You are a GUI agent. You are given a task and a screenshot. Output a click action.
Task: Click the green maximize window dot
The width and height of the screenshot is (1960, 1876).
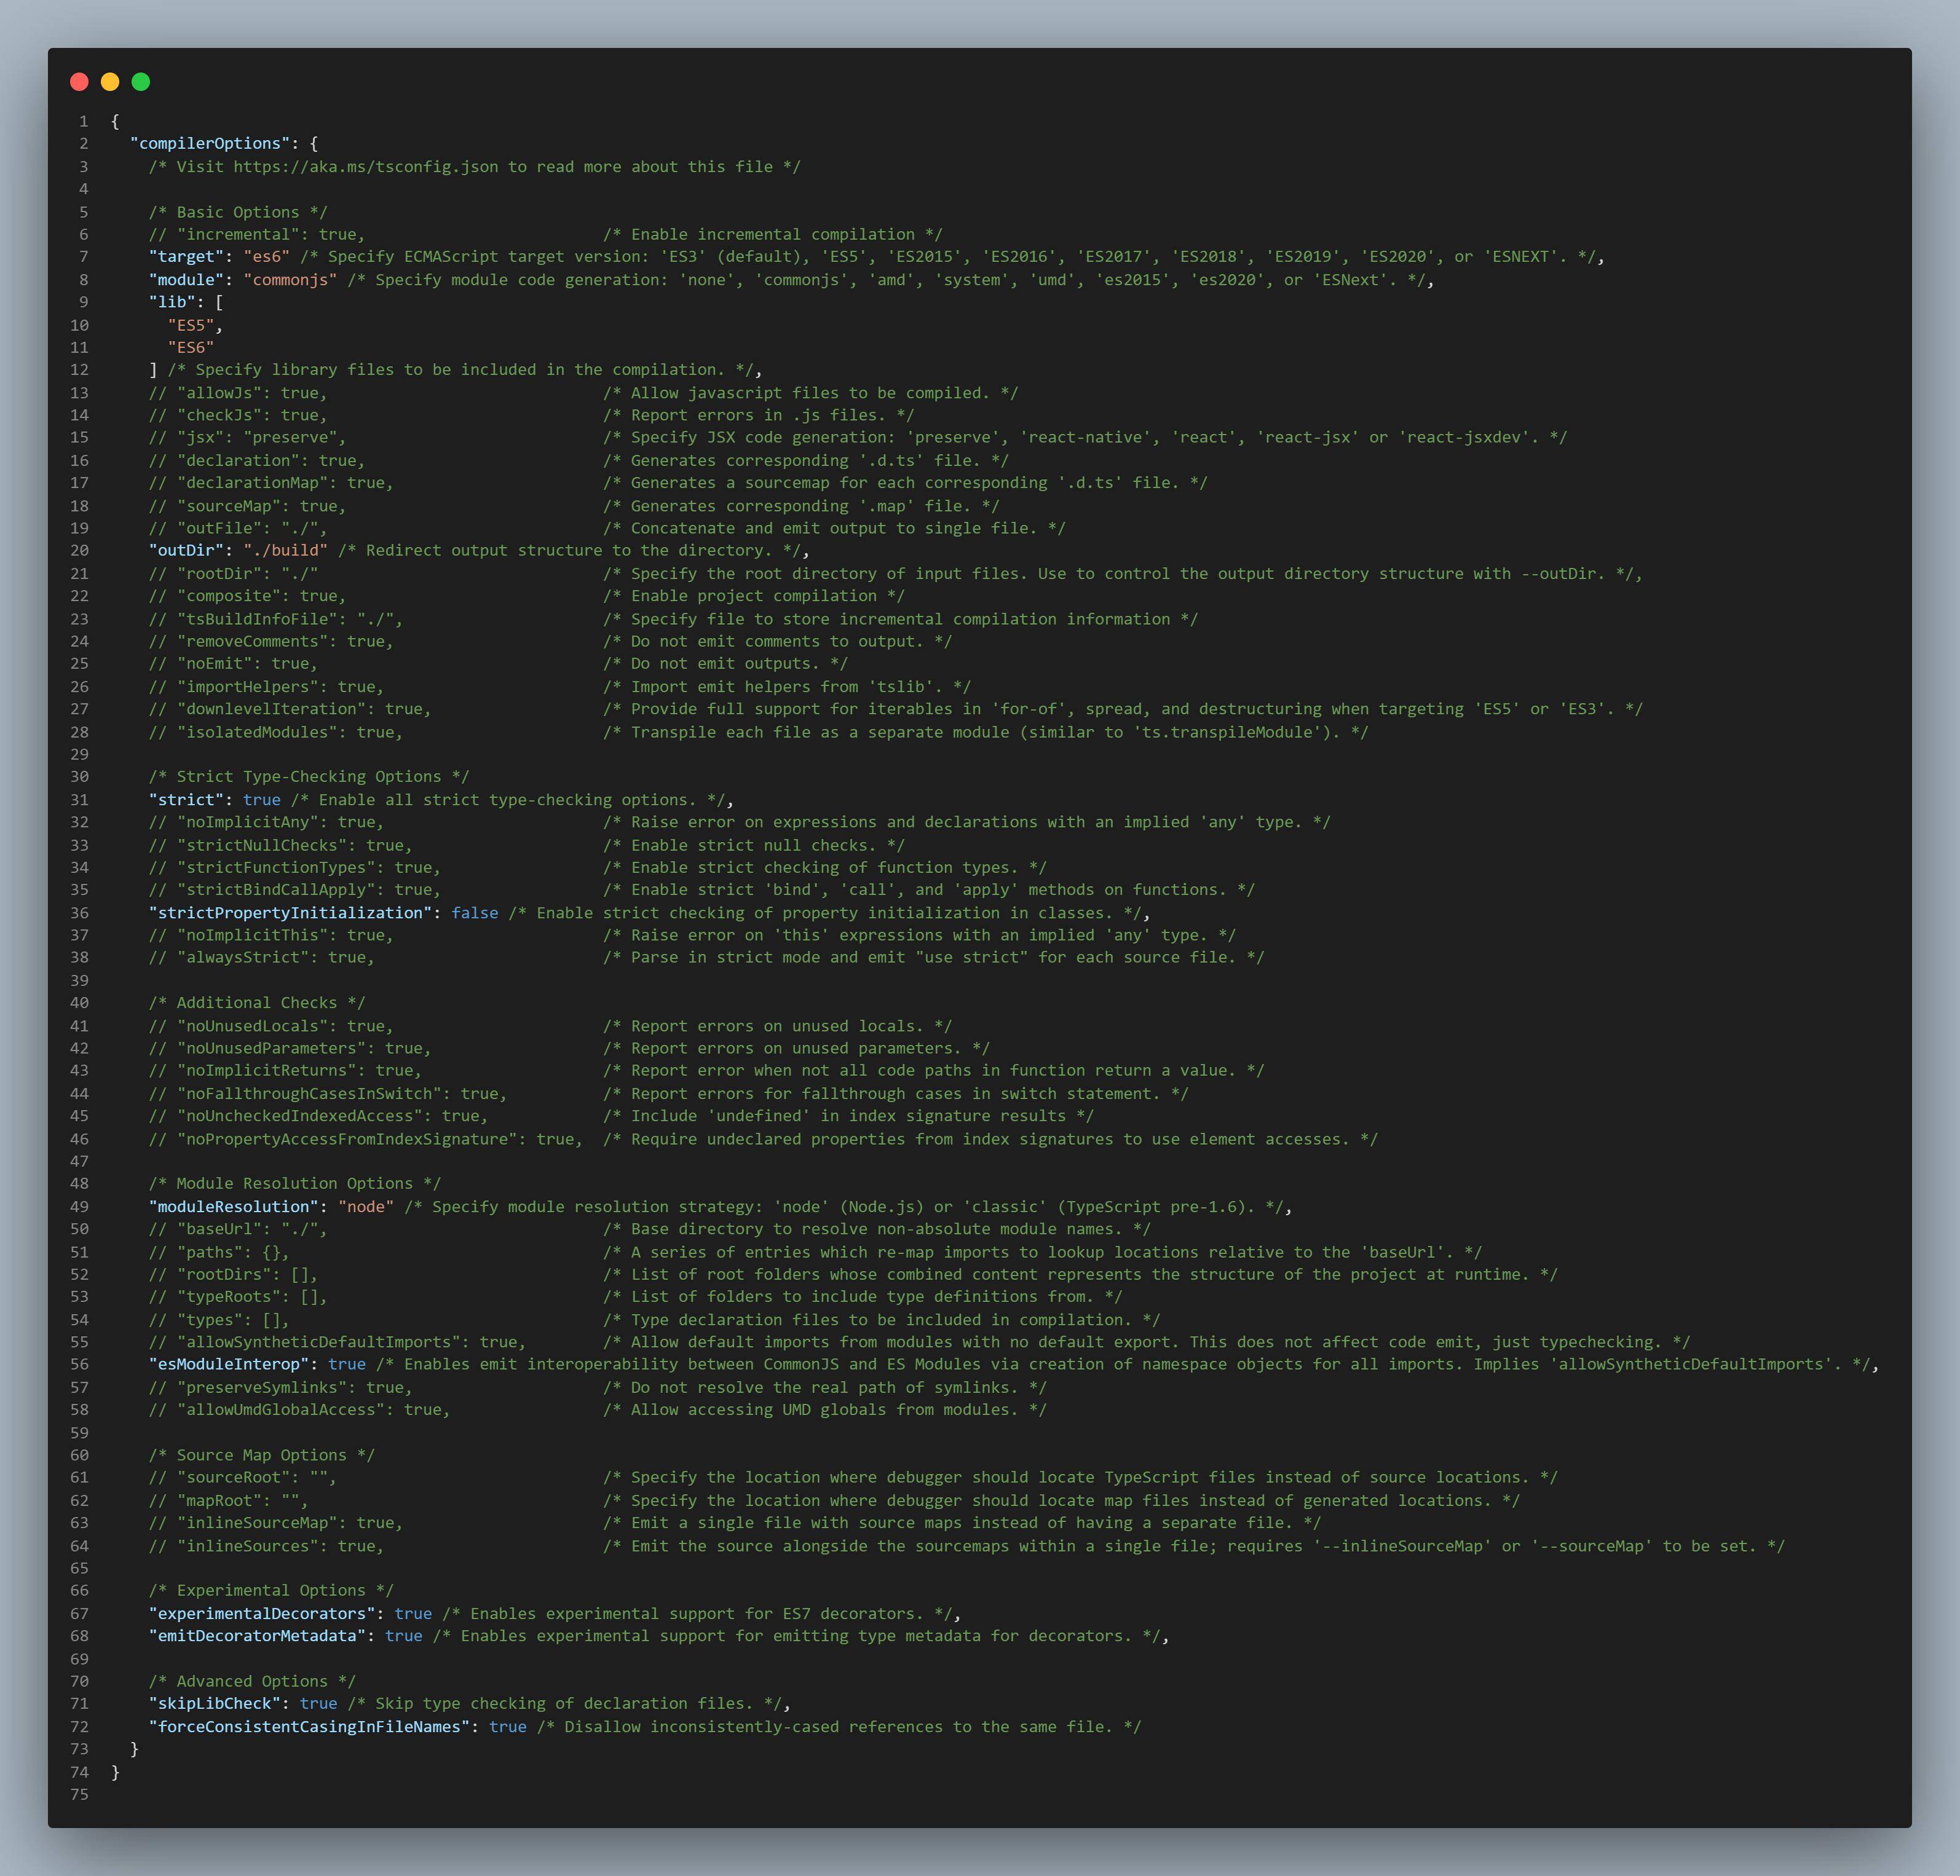click(141, 82)
